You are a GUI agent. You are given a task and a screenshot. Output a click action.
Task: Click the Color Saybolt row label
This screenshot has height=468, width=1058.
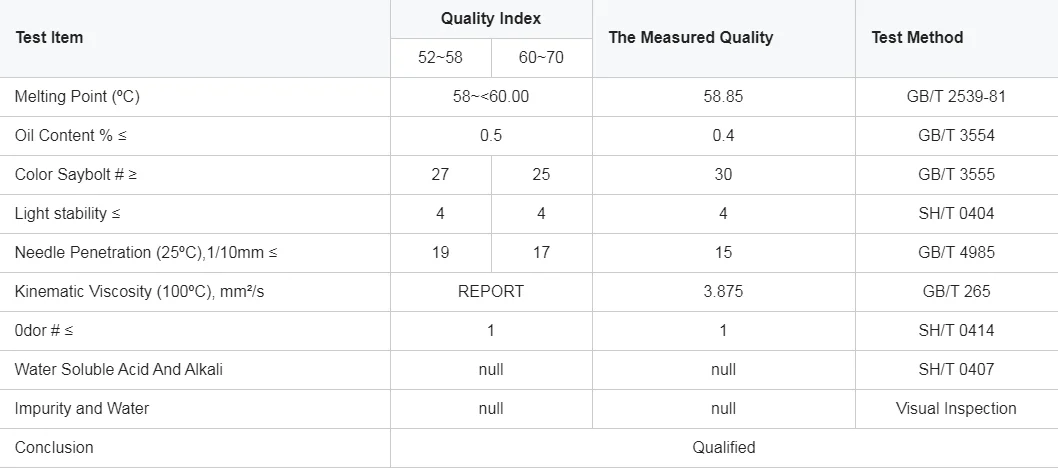coord(76,175)
